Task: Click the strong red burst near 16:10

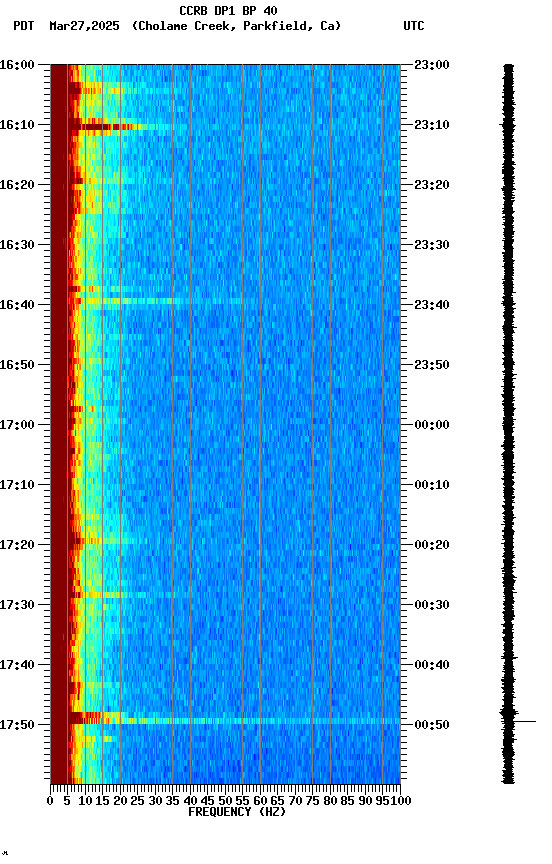Action: [105, 127]
